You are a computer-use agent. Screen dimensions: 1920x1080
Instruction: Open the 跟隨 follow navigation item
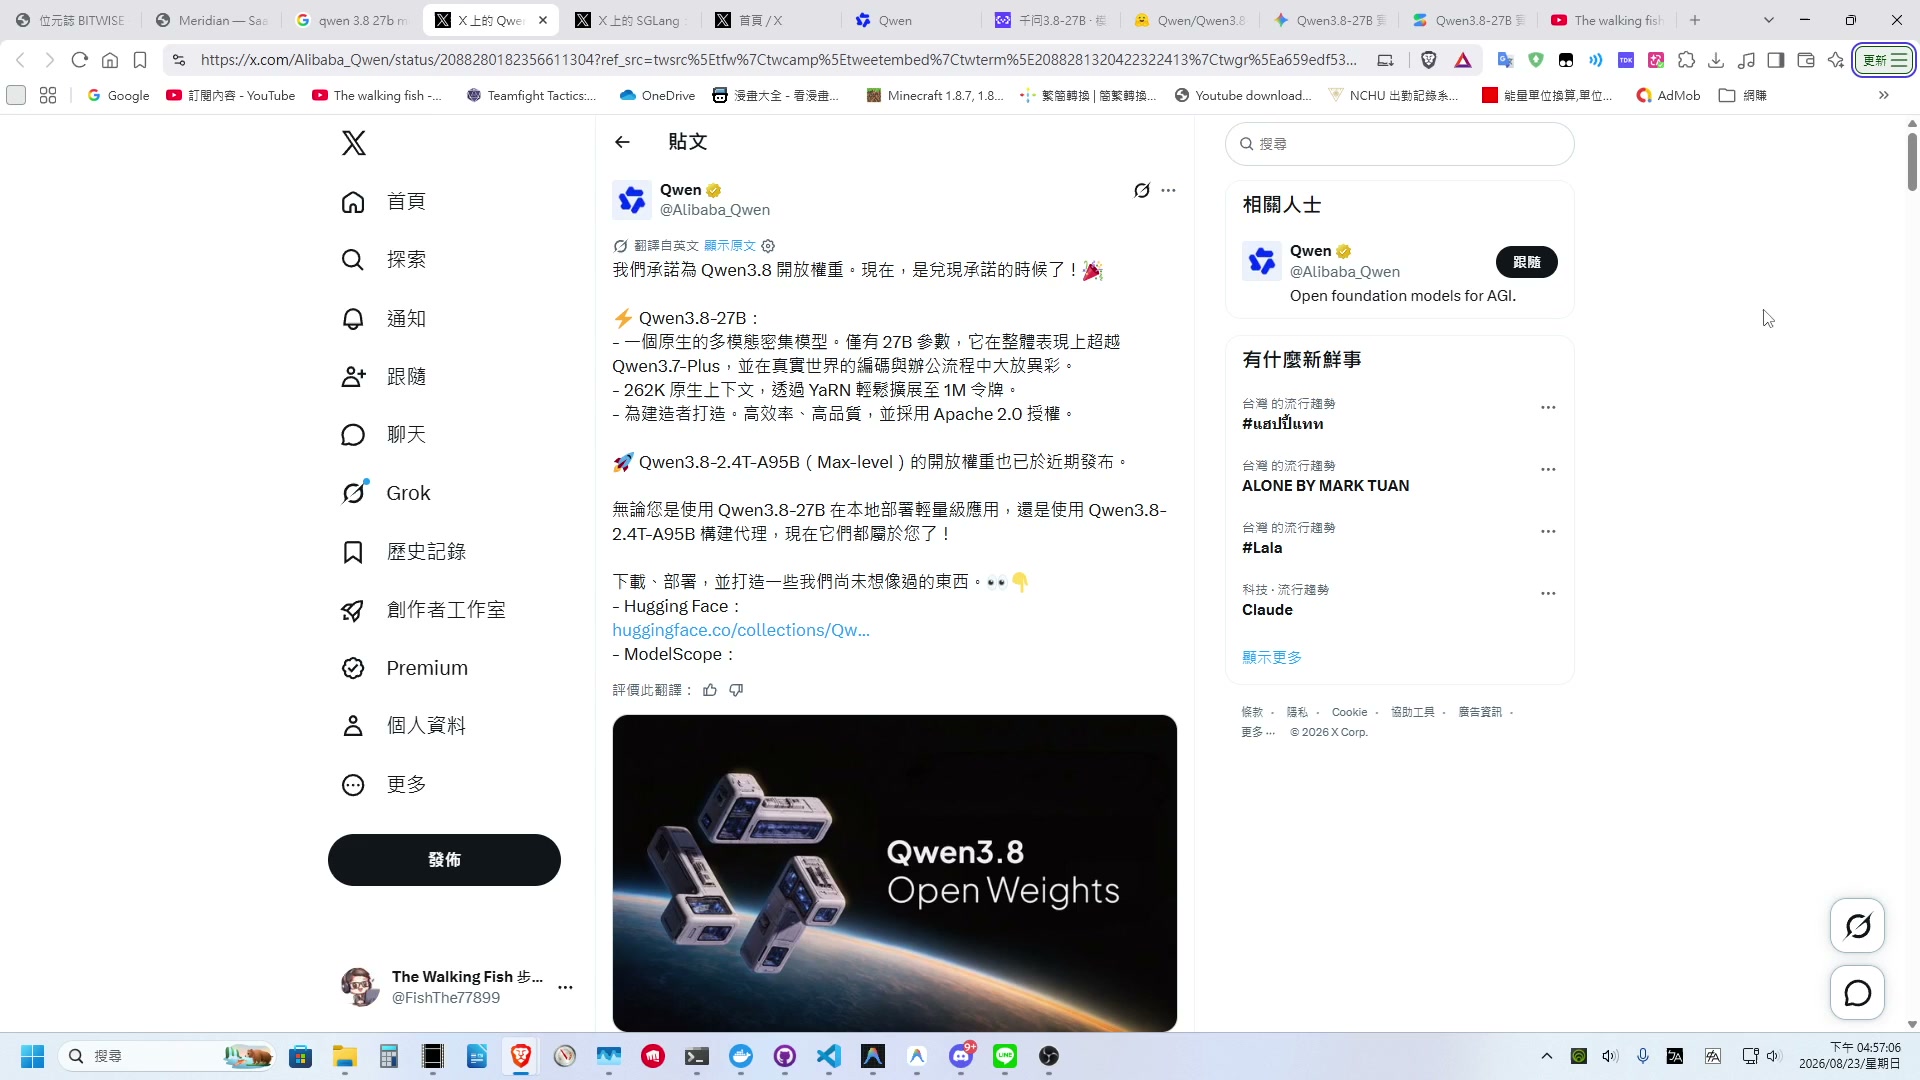(384, 377)
